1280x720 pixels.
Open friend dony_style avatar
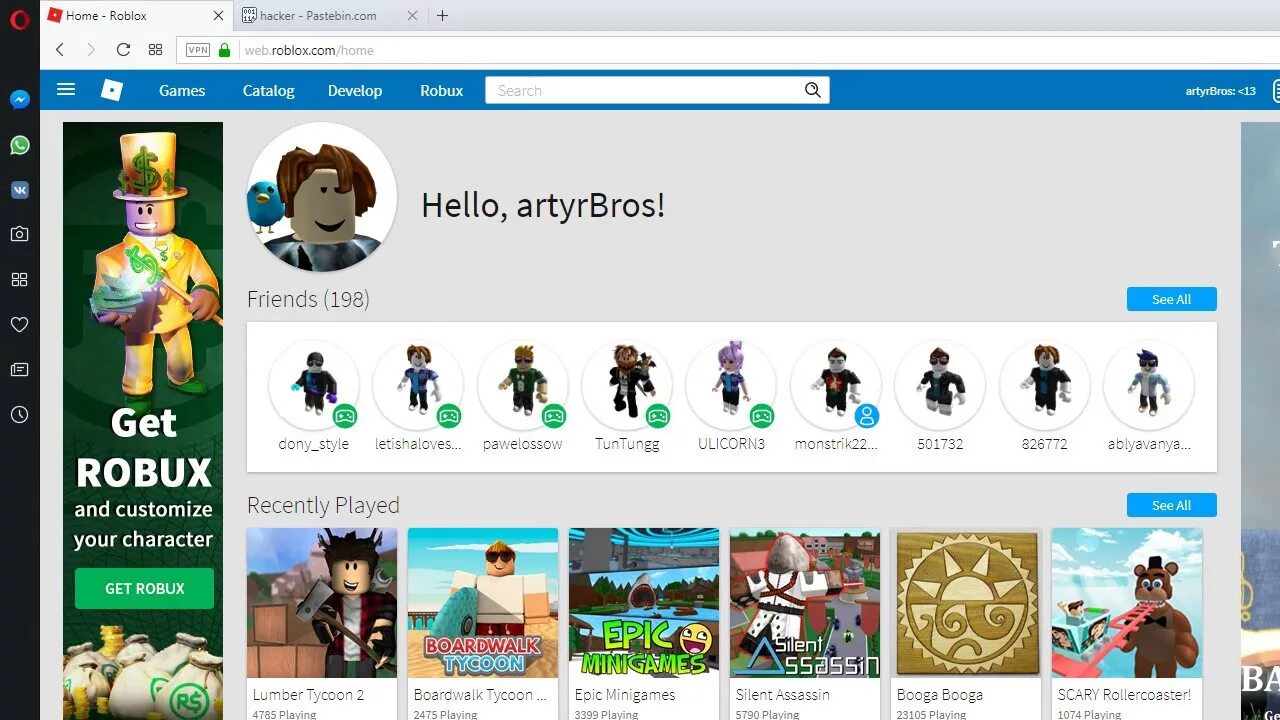click(x=314, y=385)
